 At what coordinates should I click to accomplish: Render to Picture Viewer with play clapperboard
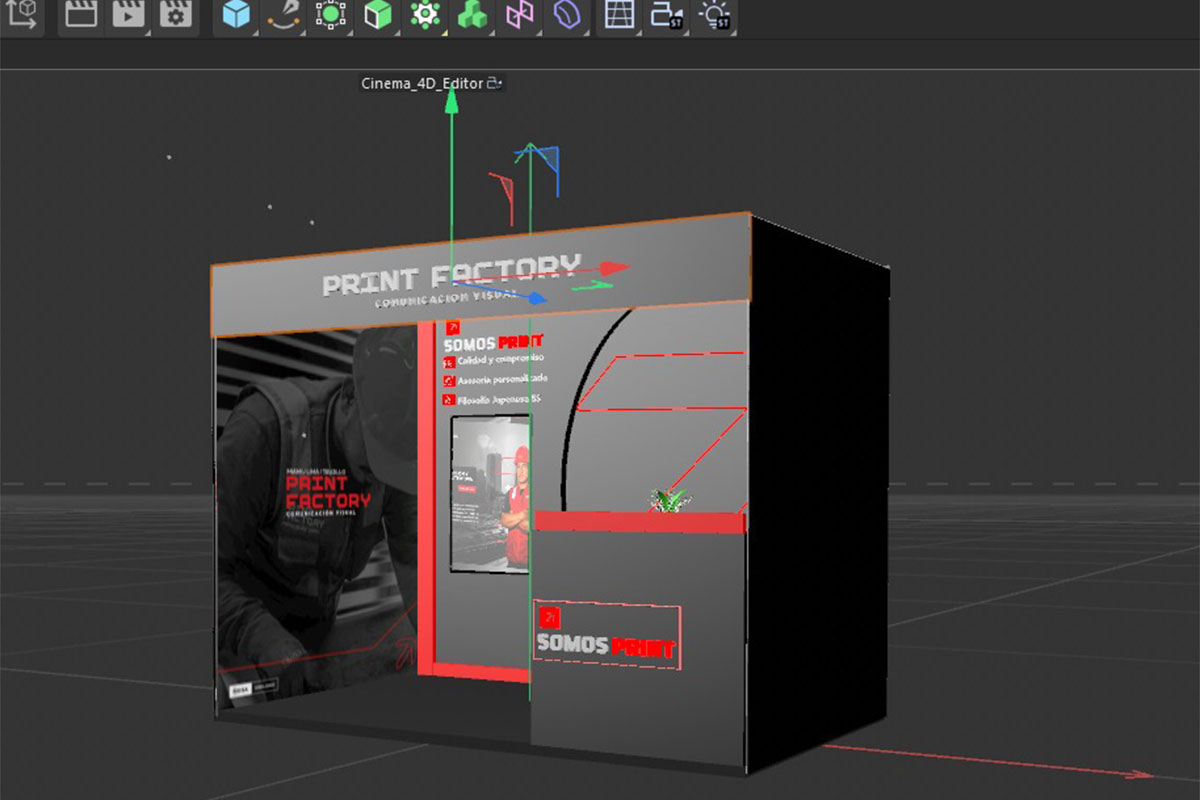(128, 15)
